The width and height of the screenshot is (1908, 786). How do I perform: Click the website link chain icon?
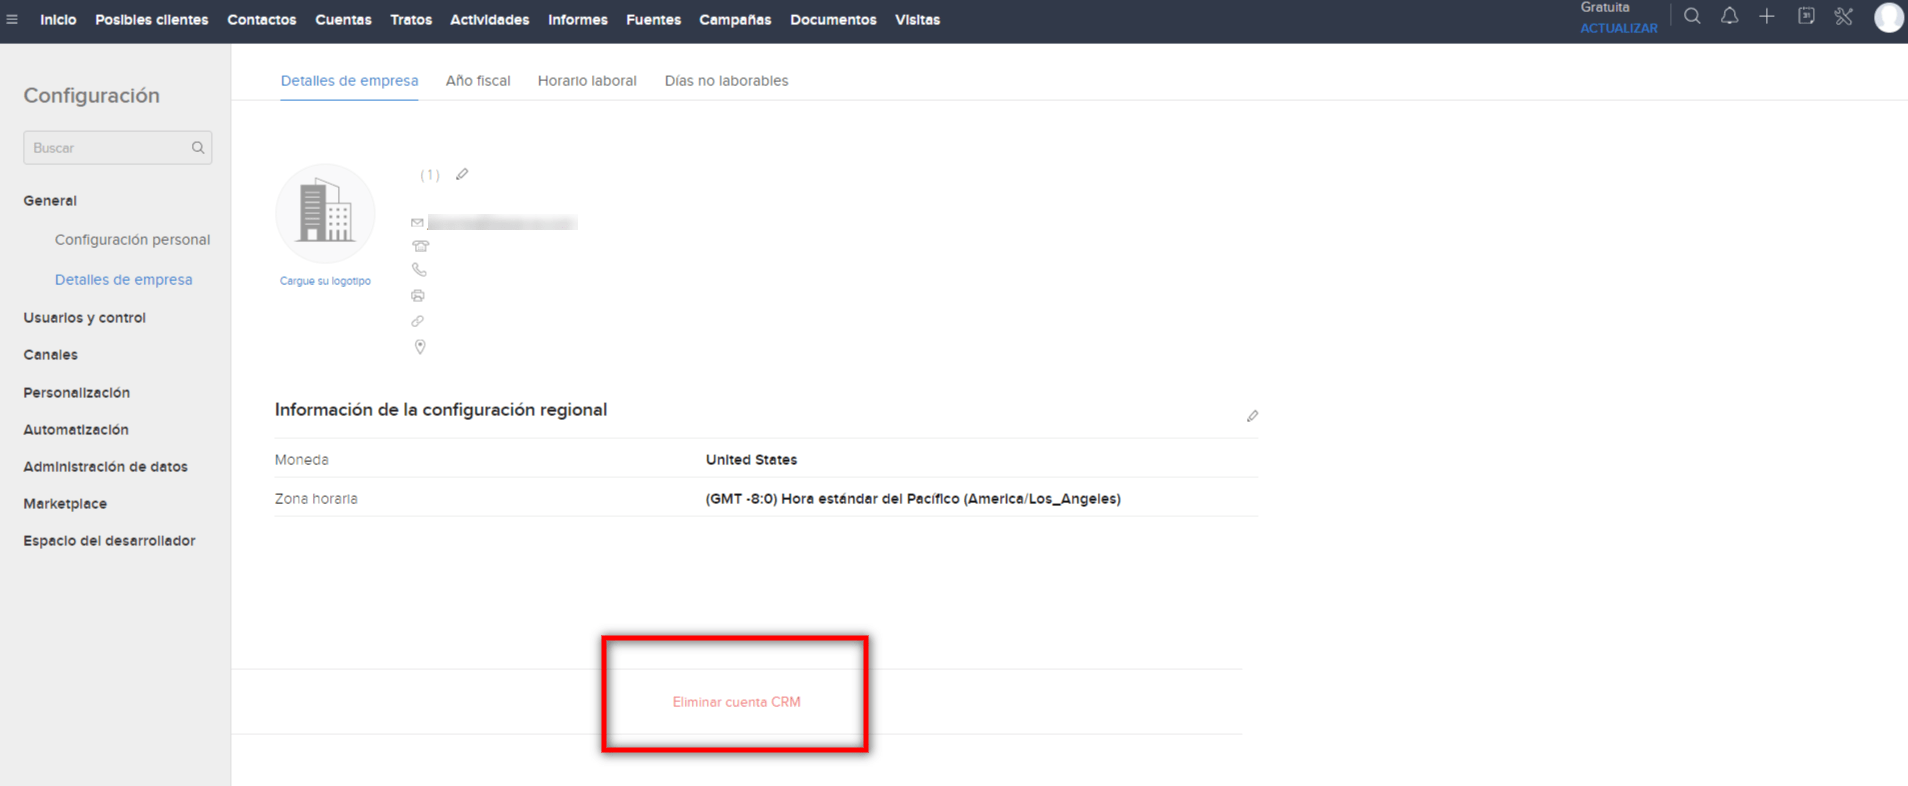[x=418, y=321]
